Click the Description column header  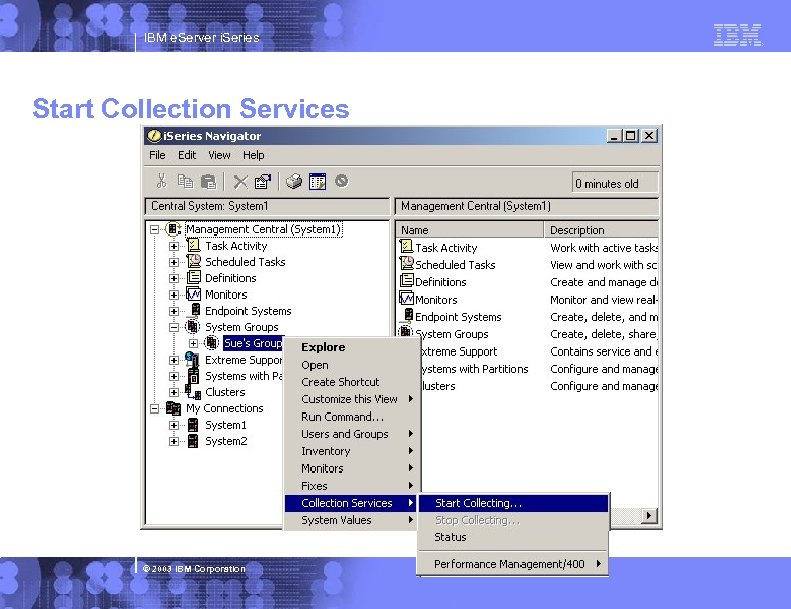coord(602,230)
